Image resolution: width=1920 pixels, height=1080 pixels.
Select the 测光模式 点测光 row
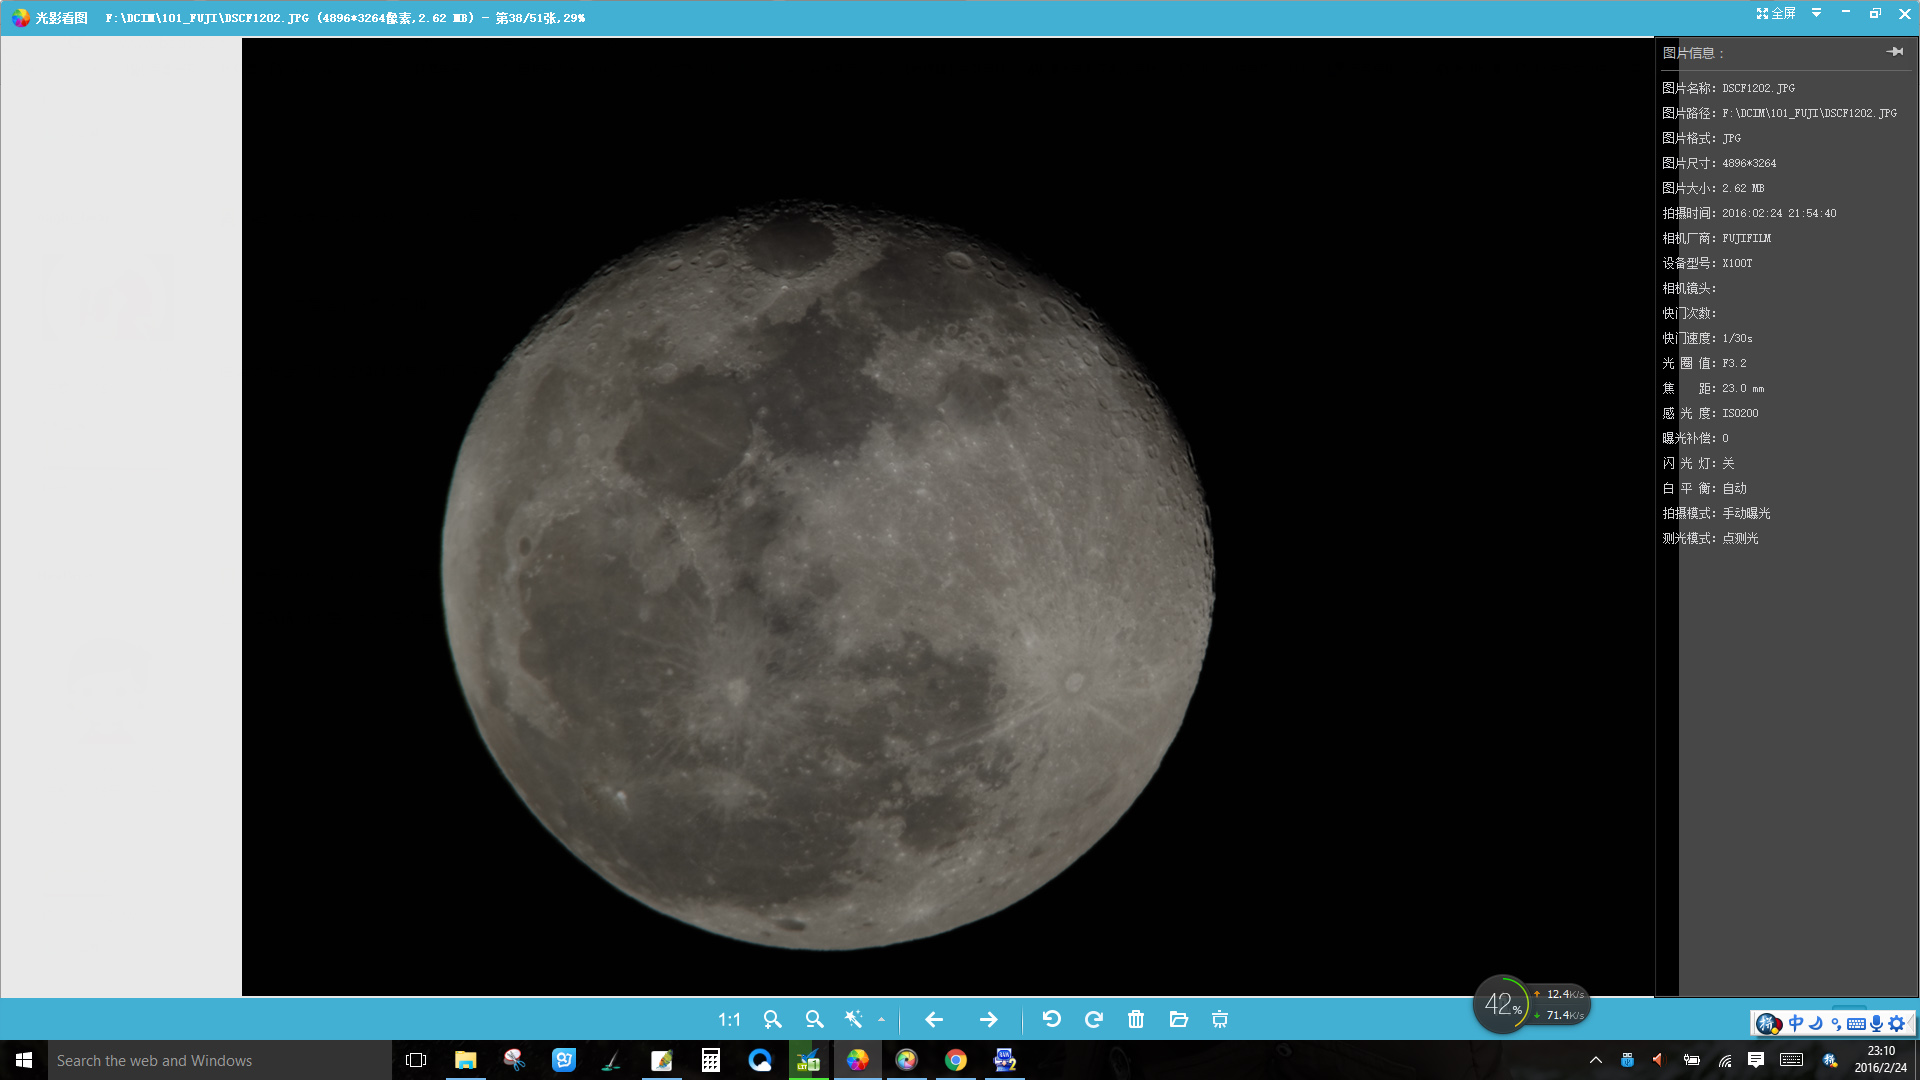[x=1710, y=538]
